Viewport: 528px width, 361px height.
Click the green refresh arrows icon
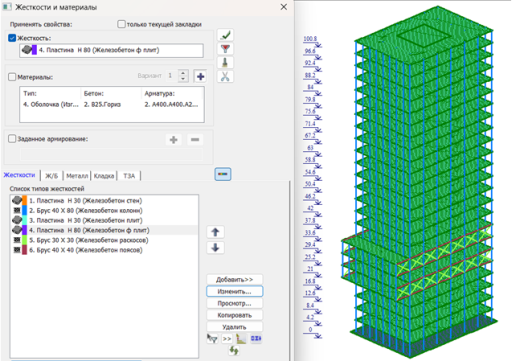234,350
